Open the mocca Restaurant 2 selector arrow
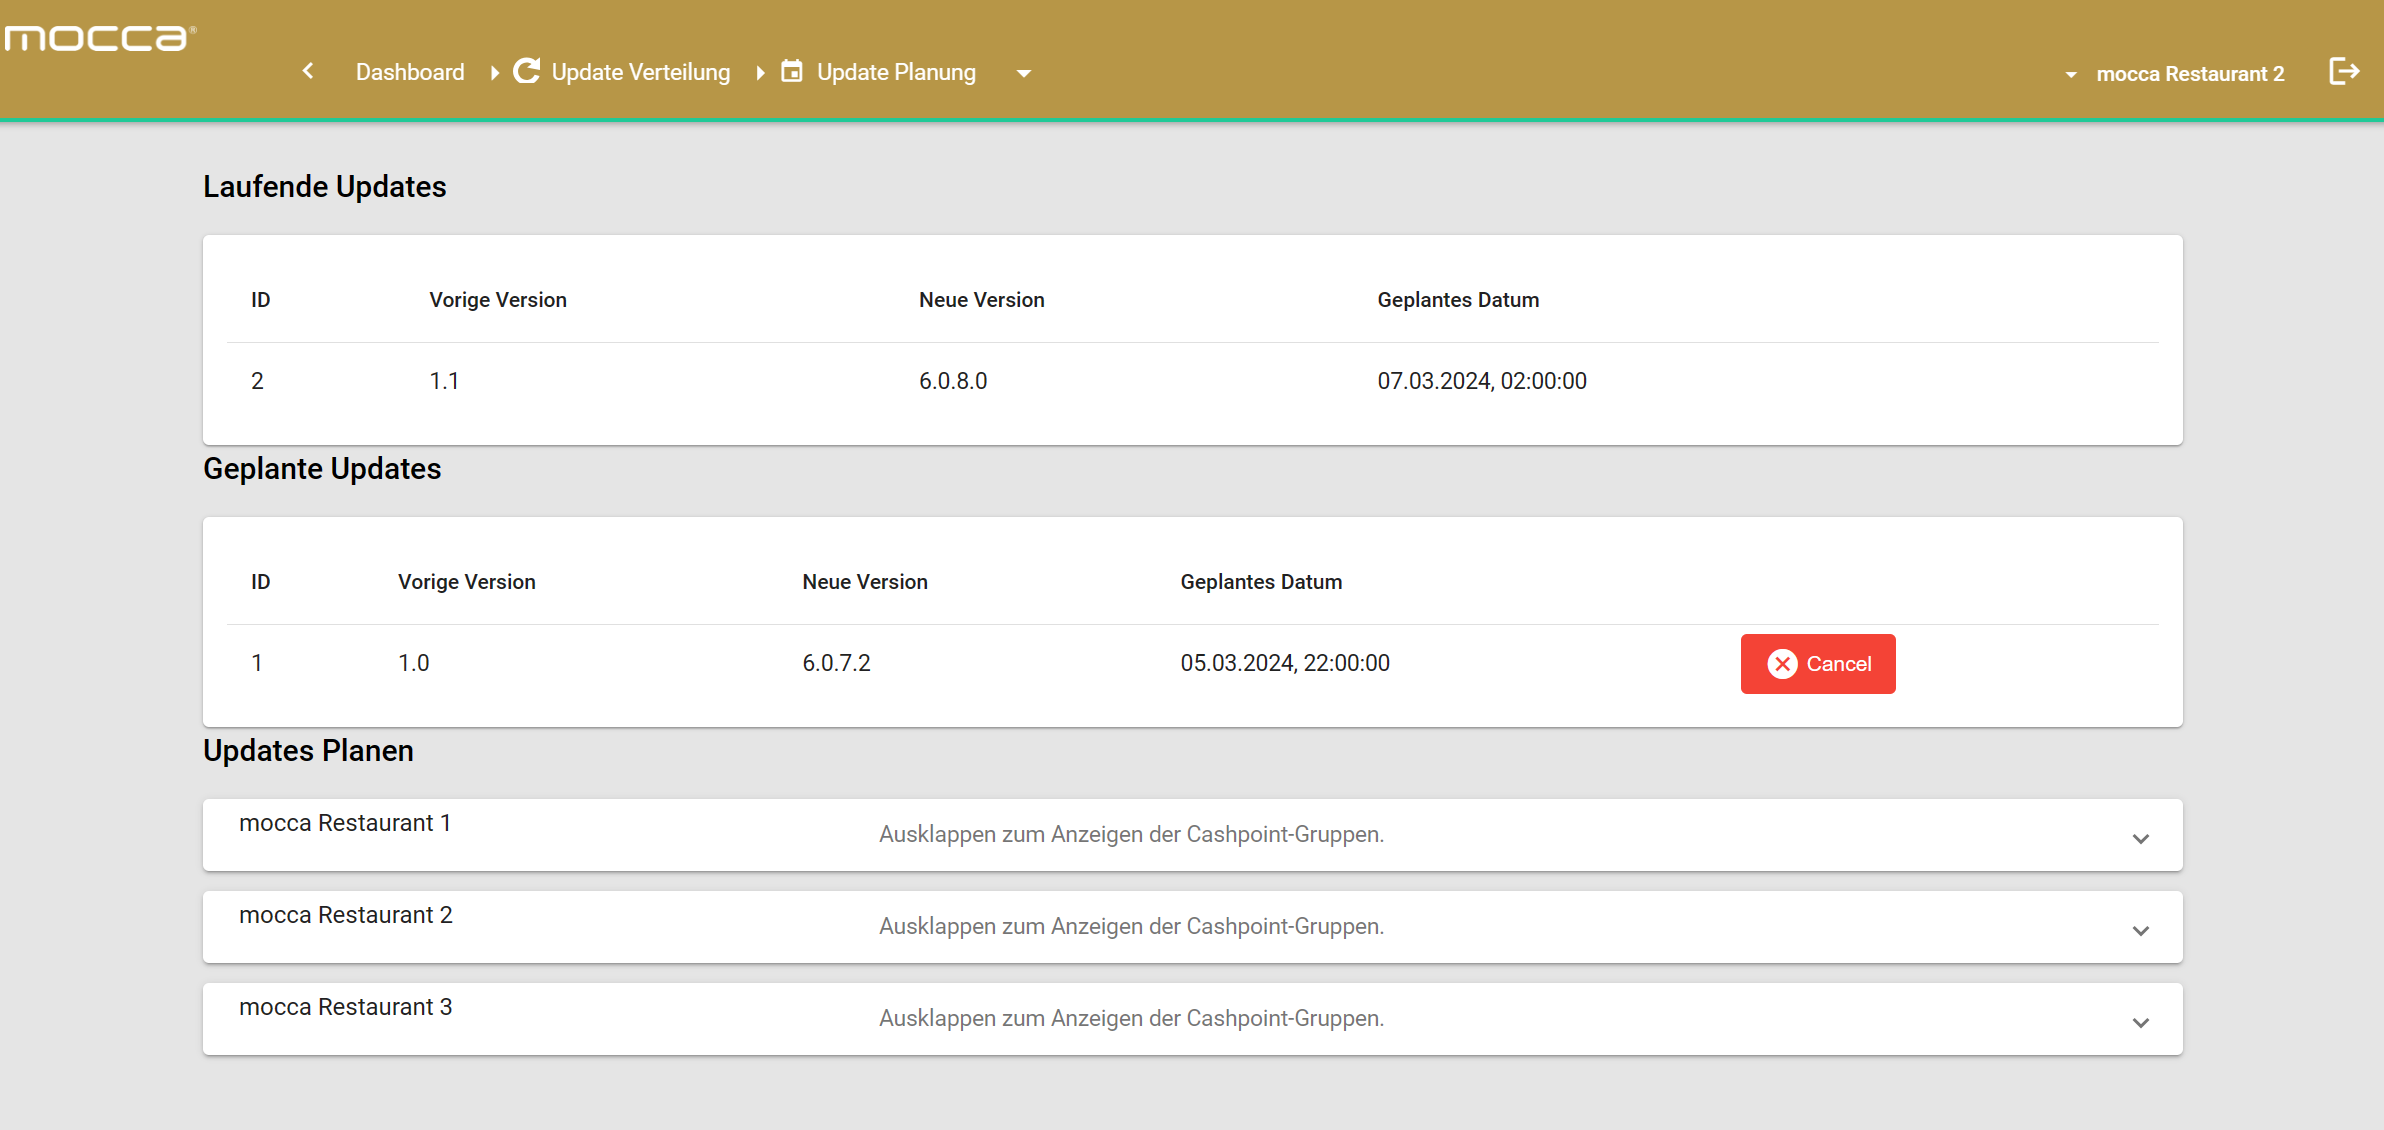The width and height of the screenshot is (2384, 1130). pos(2071,75)
